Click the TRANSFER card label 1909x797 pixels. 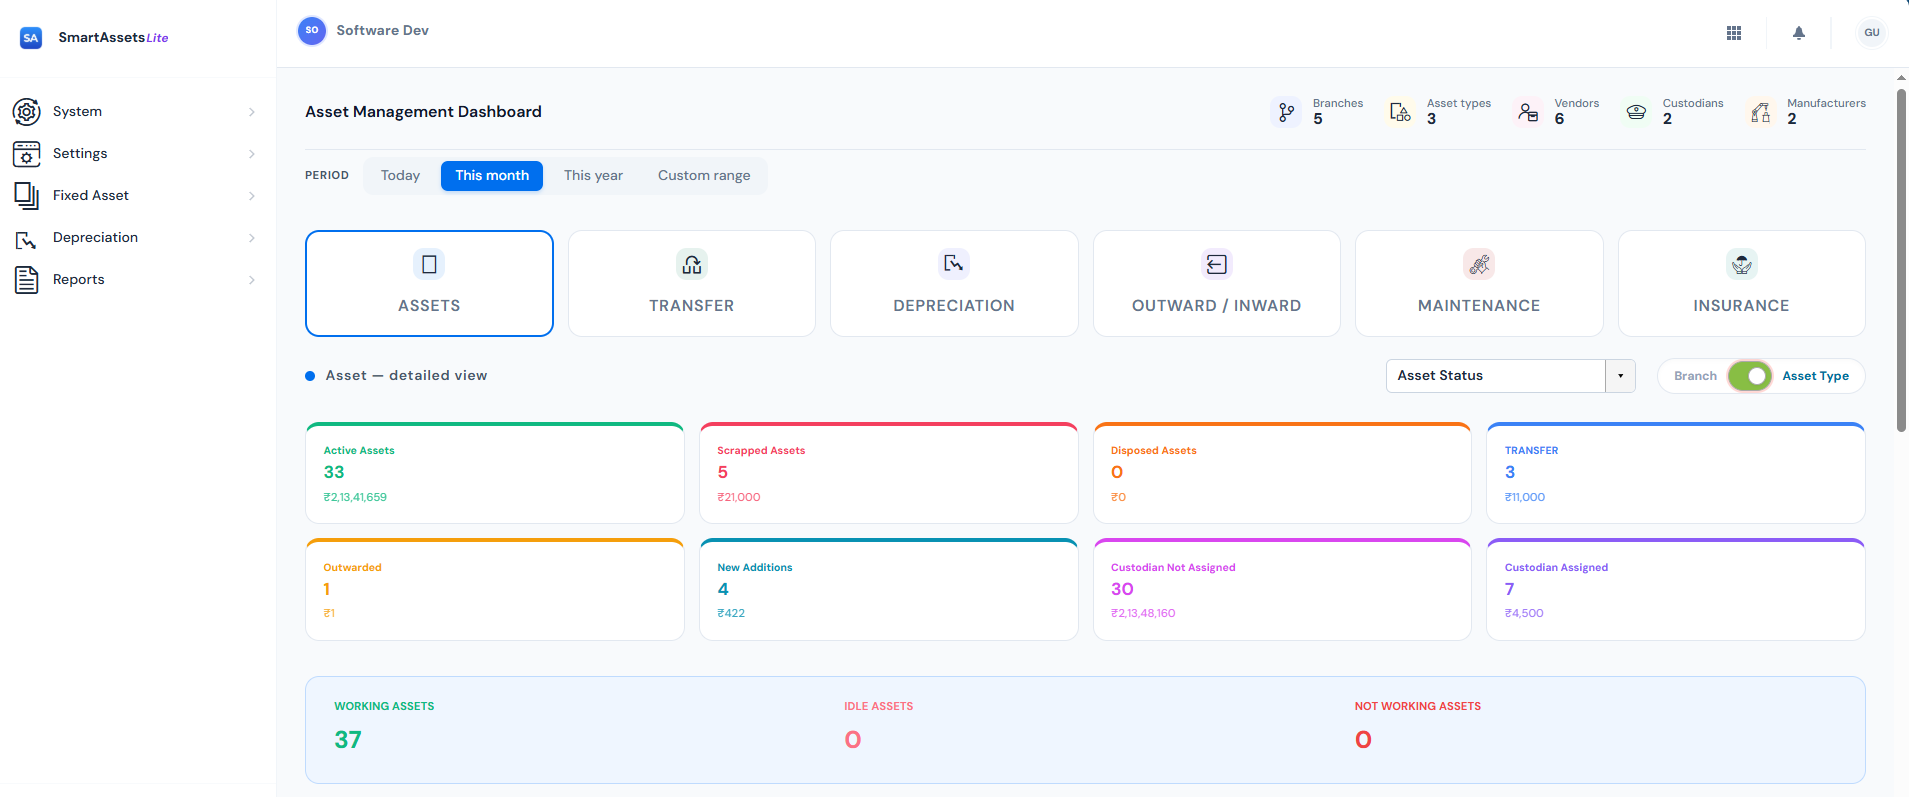(692, 306)
